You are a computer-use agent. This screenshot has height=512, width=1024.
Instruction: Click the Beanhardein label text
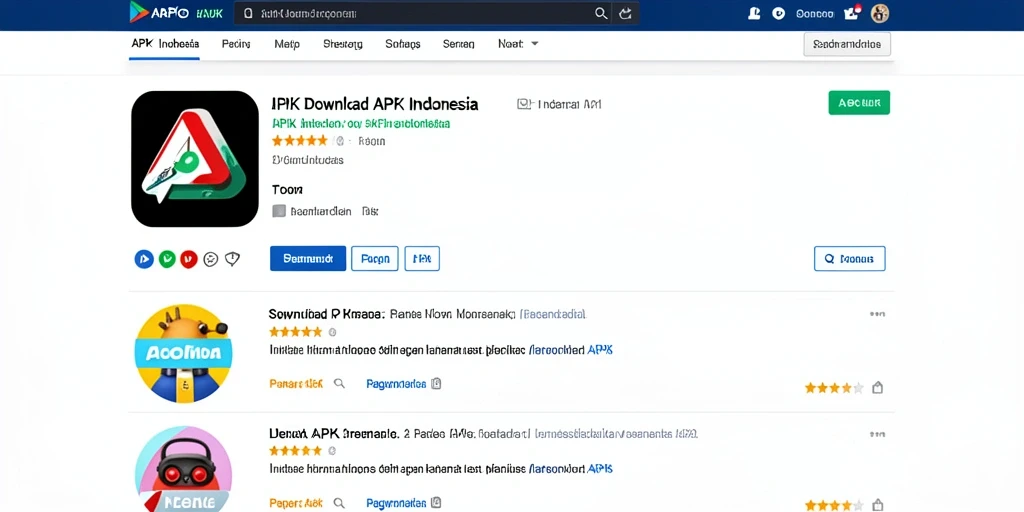click(x=321, y=212)
